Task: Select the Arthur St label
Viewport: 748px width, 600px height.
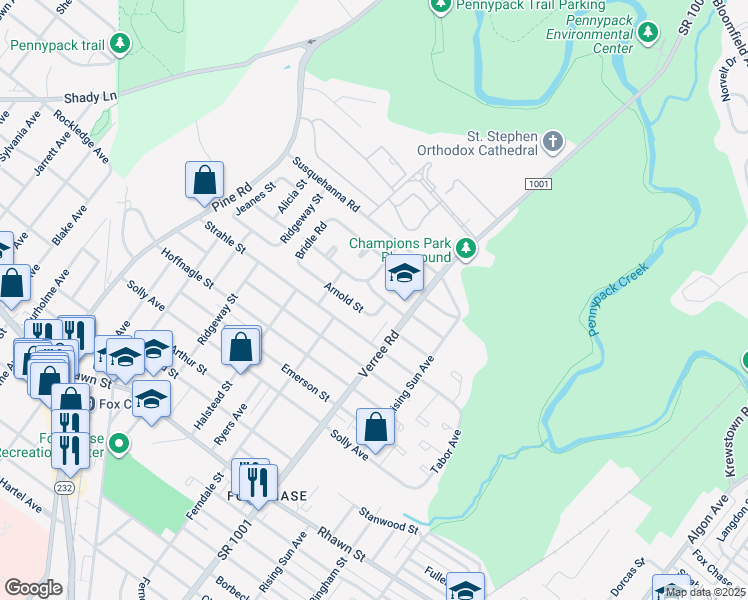Action: 188,361
